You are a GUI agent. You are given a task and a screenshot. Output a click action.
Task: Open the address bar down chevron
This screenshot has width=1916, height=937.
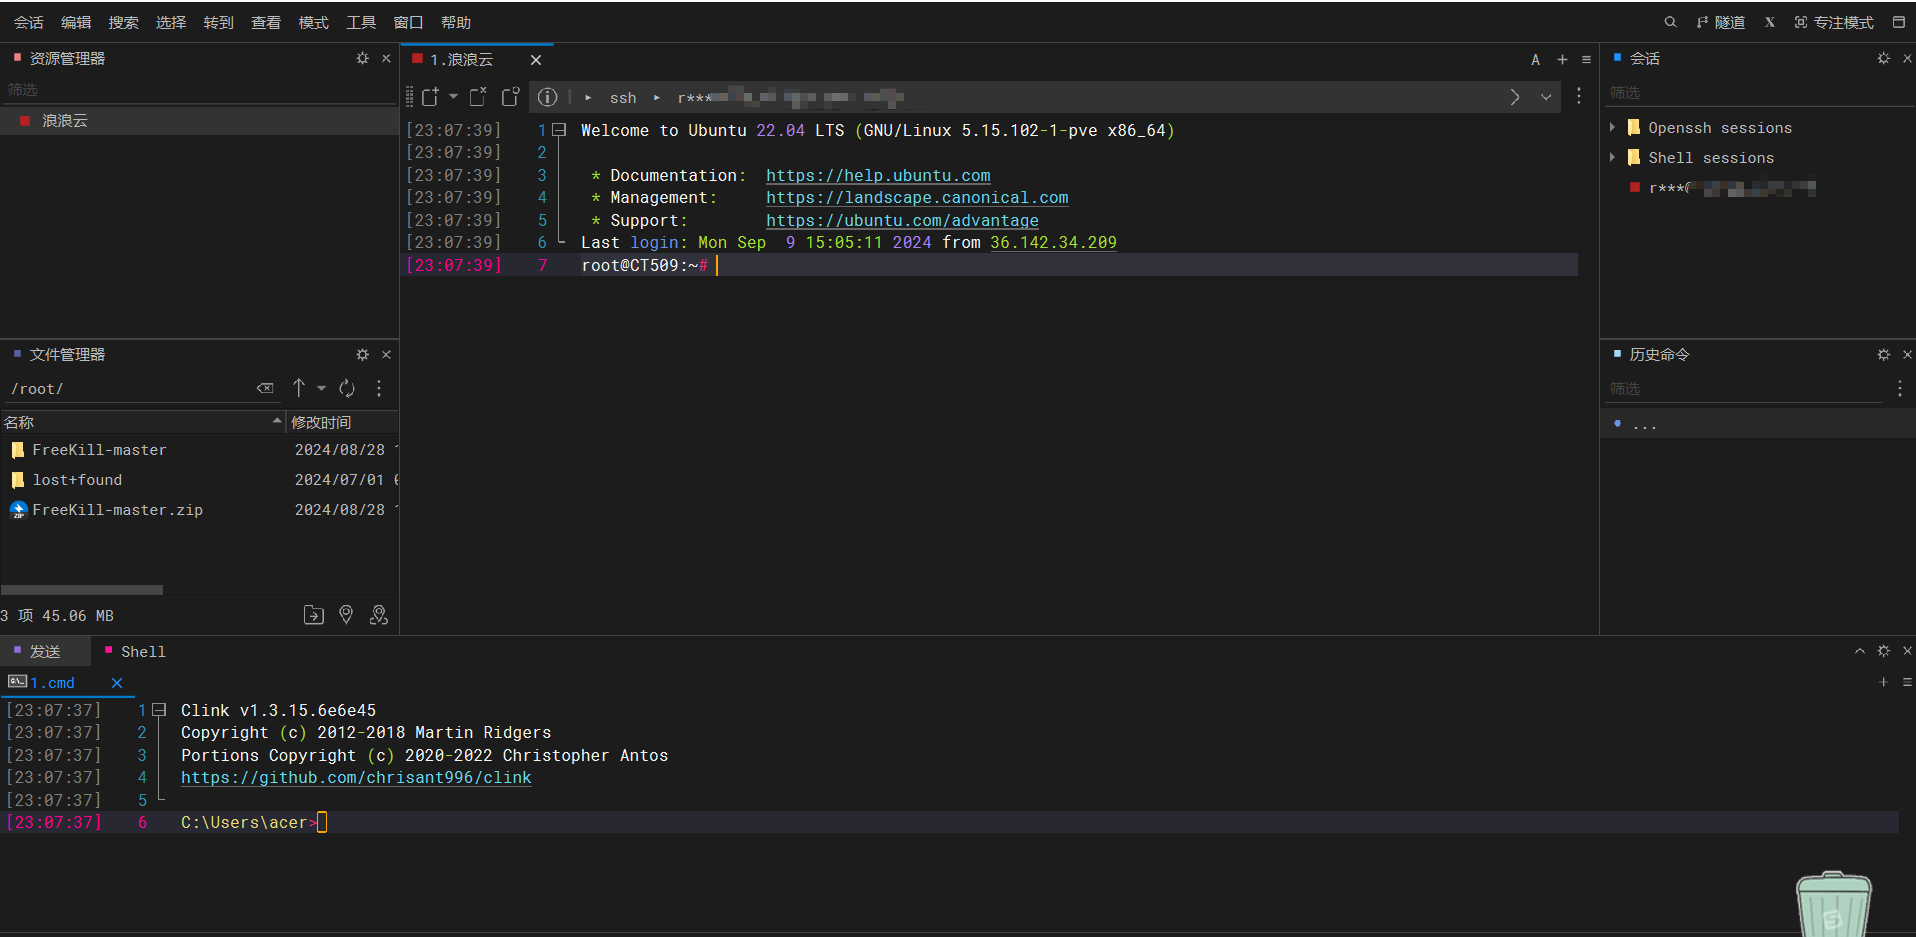point(1546,97)
